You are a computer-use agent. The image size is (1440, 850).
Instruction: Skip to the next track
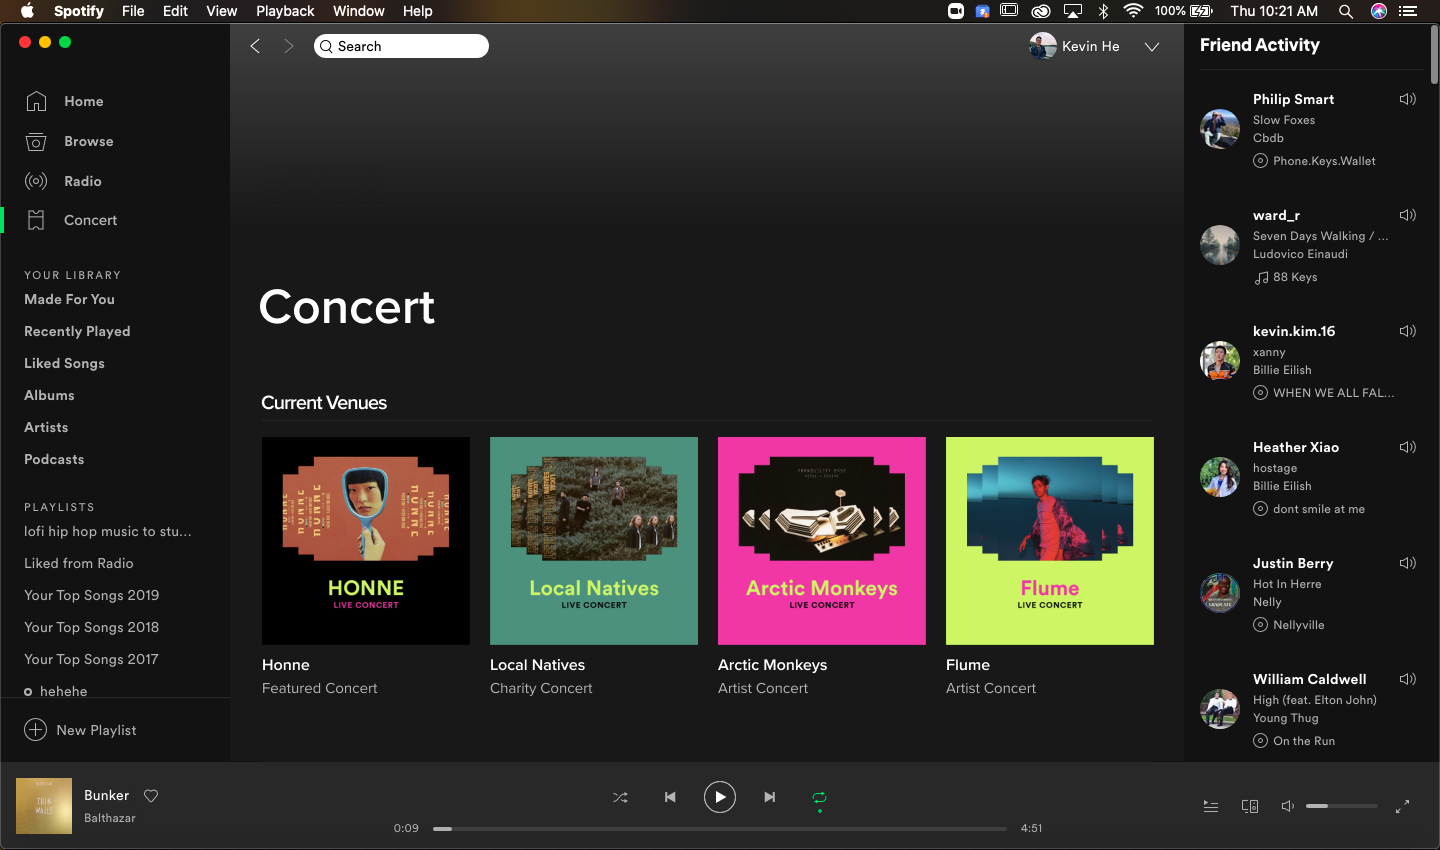pos(770,797)
